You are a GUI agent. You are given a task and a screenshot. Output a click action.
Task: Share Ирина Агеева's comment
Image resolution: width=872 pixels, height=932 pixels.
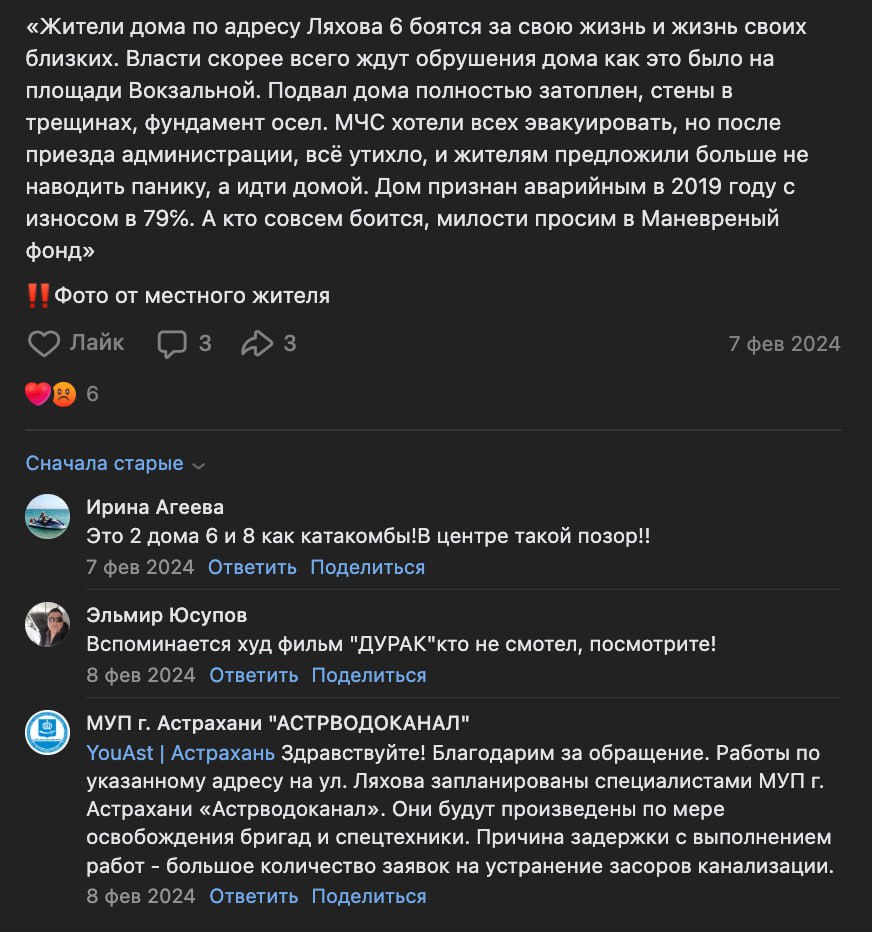(x=367, y=567)
